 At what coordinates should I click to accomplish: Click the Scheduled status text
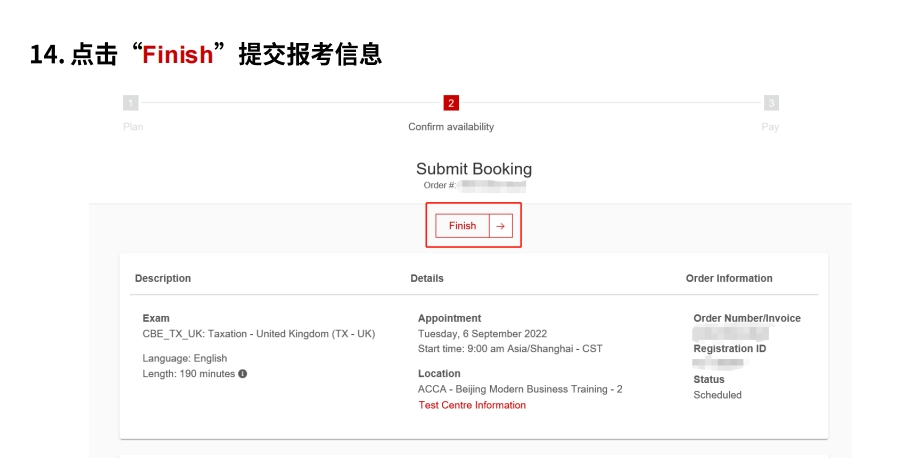[x=717, y=395]
